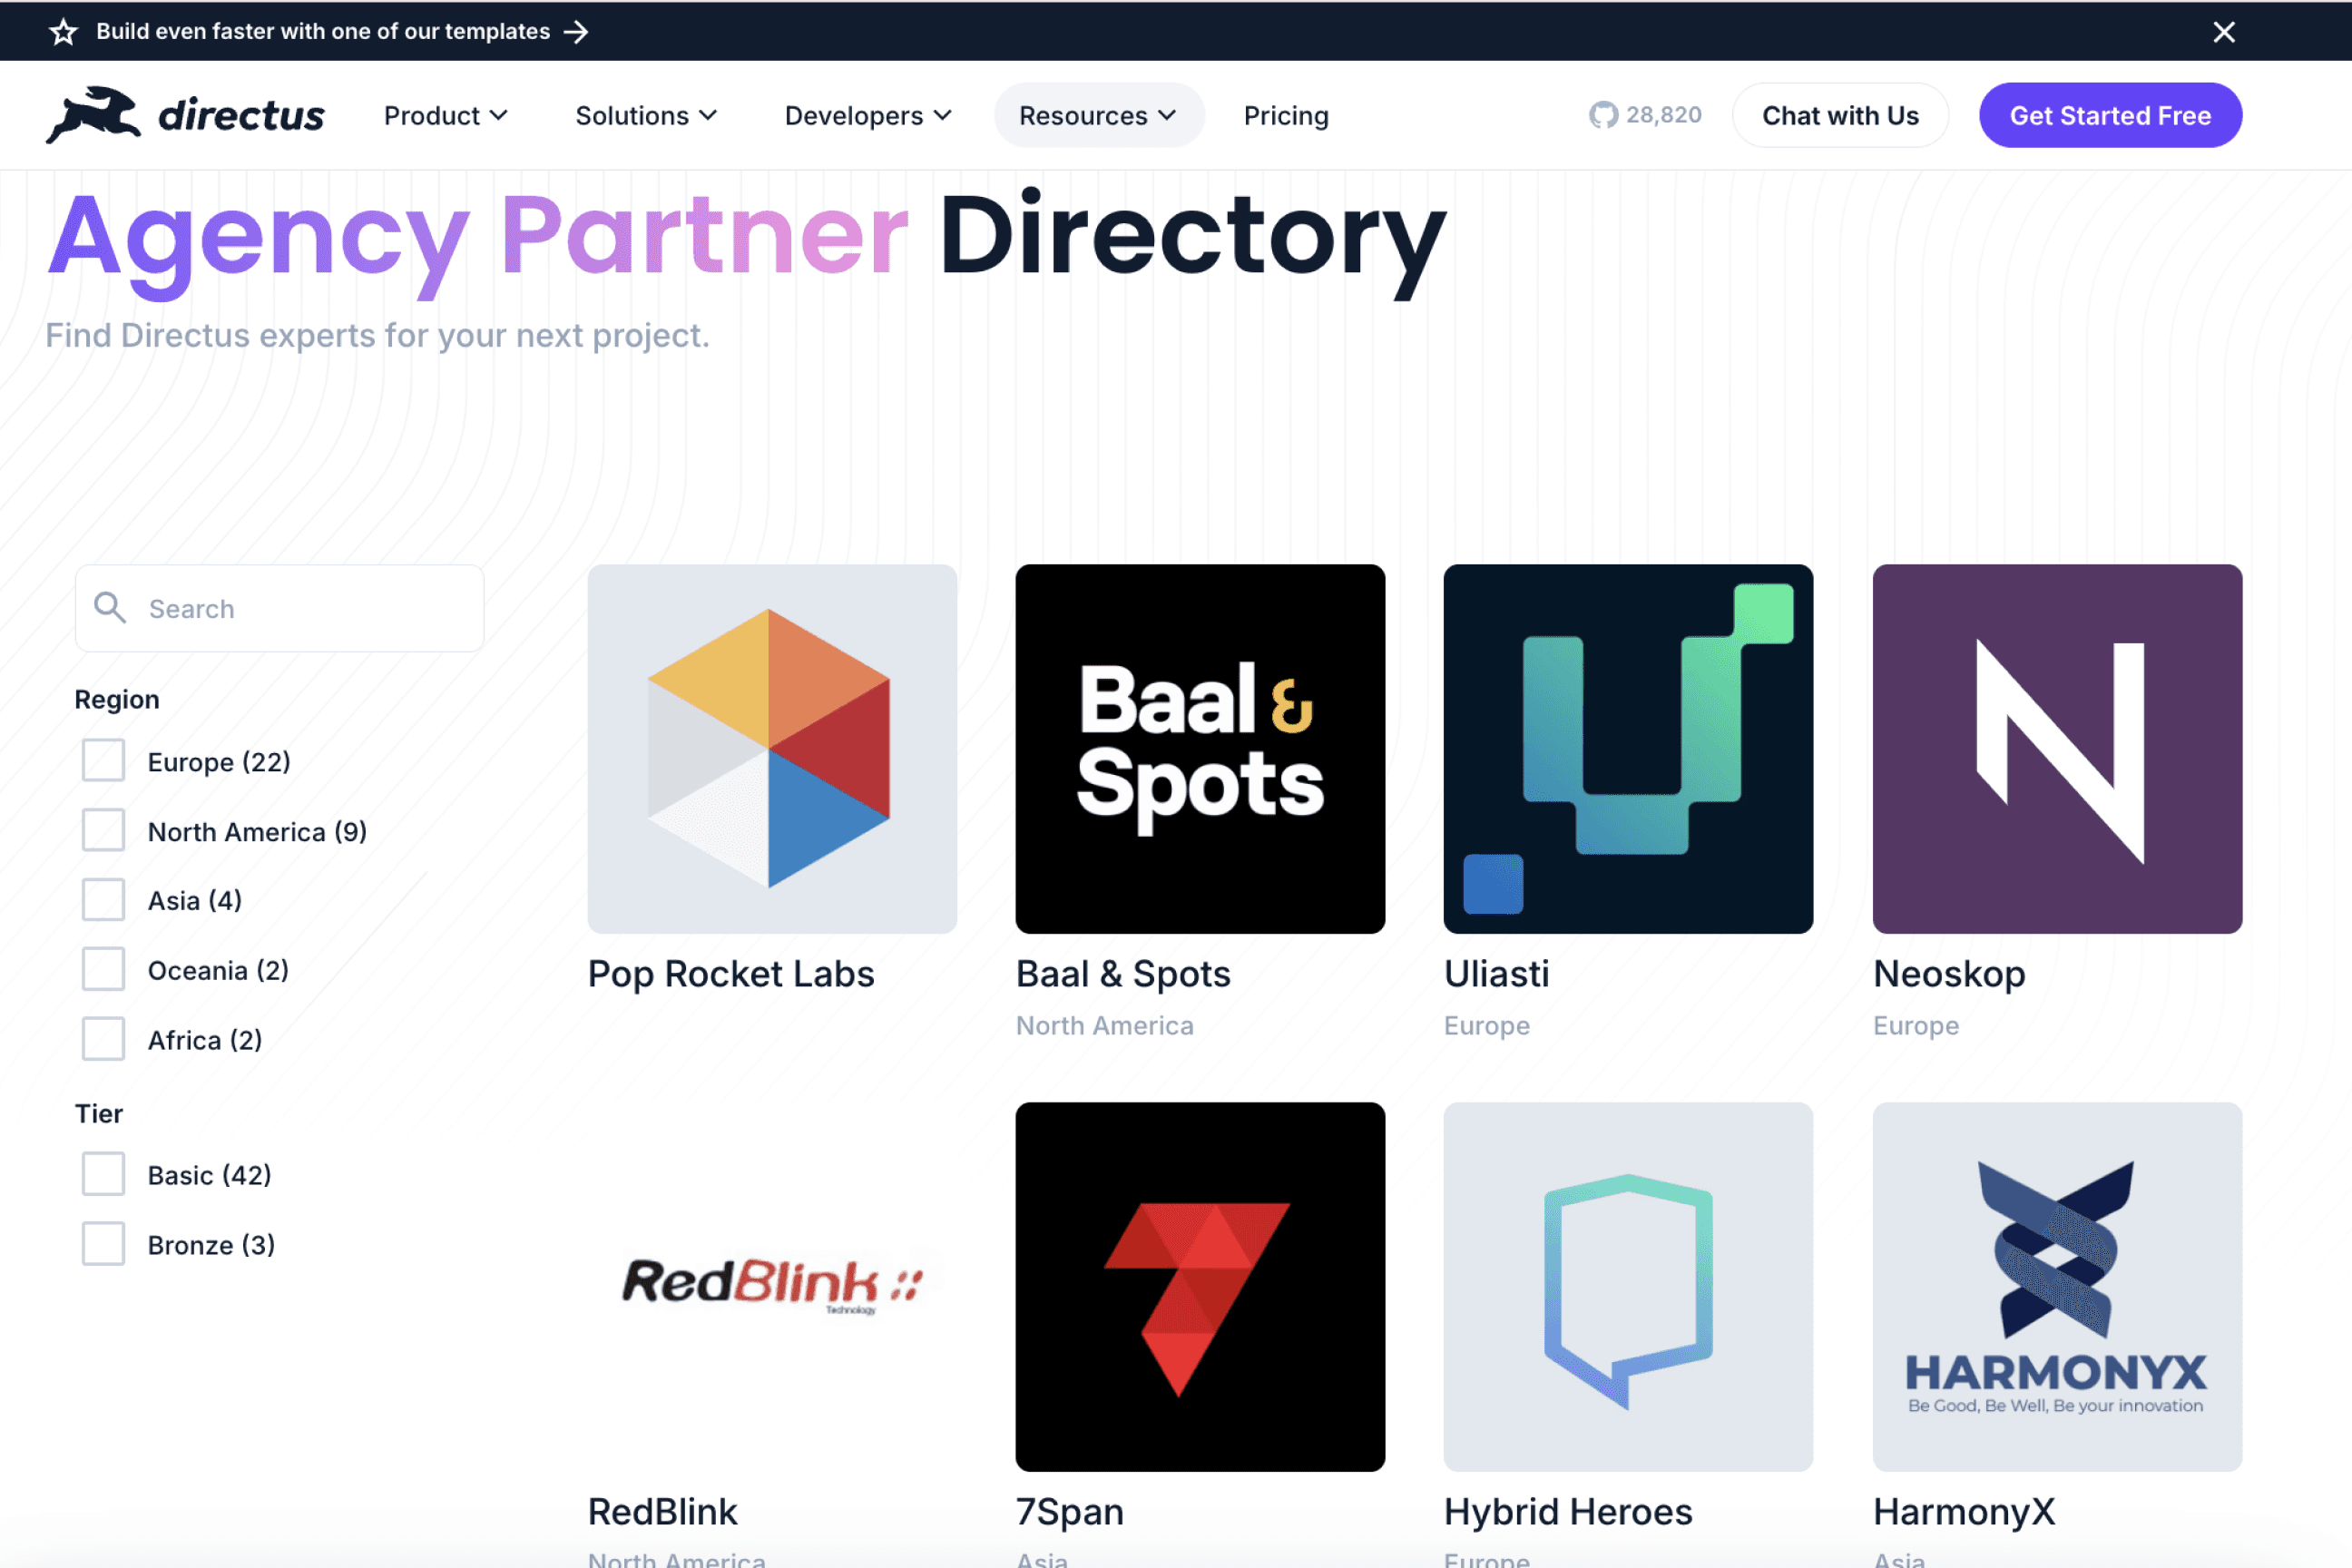The height and width of the screenshot is (1568, 2352).
Task: Click the search magnifier icon
Action: point(110,608)
